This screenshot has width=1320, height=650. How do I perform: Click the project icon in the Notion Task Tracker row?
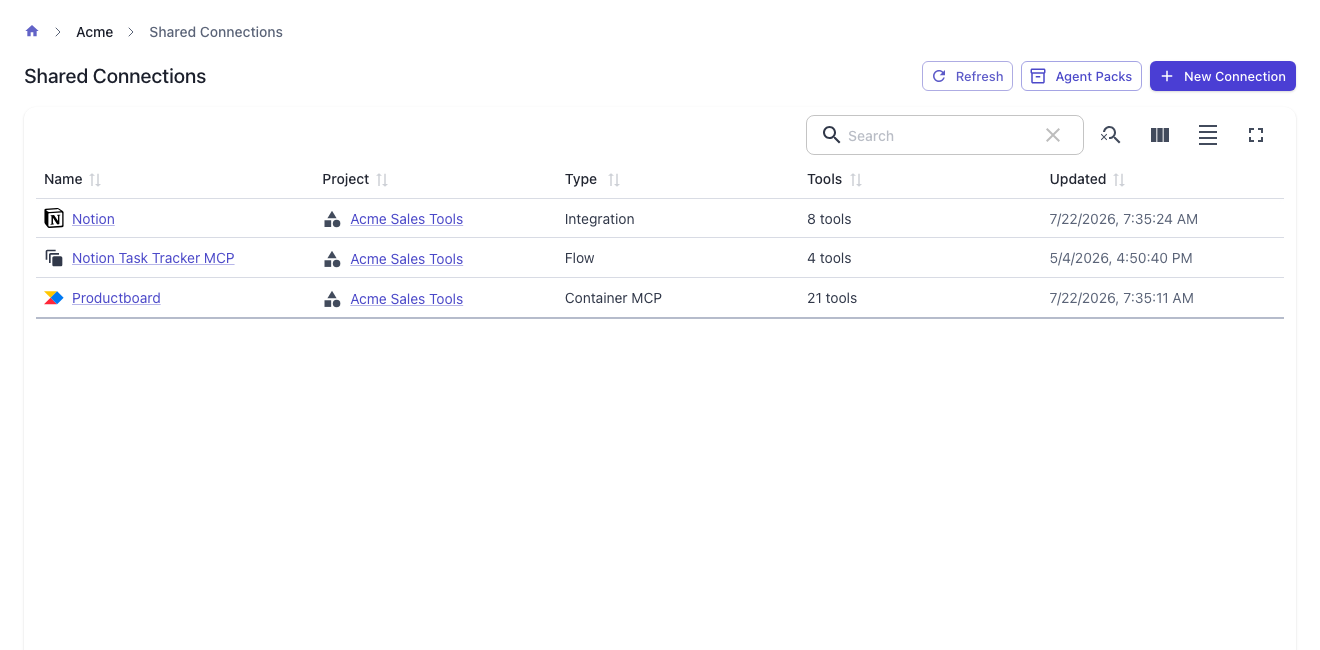point(332,259)
